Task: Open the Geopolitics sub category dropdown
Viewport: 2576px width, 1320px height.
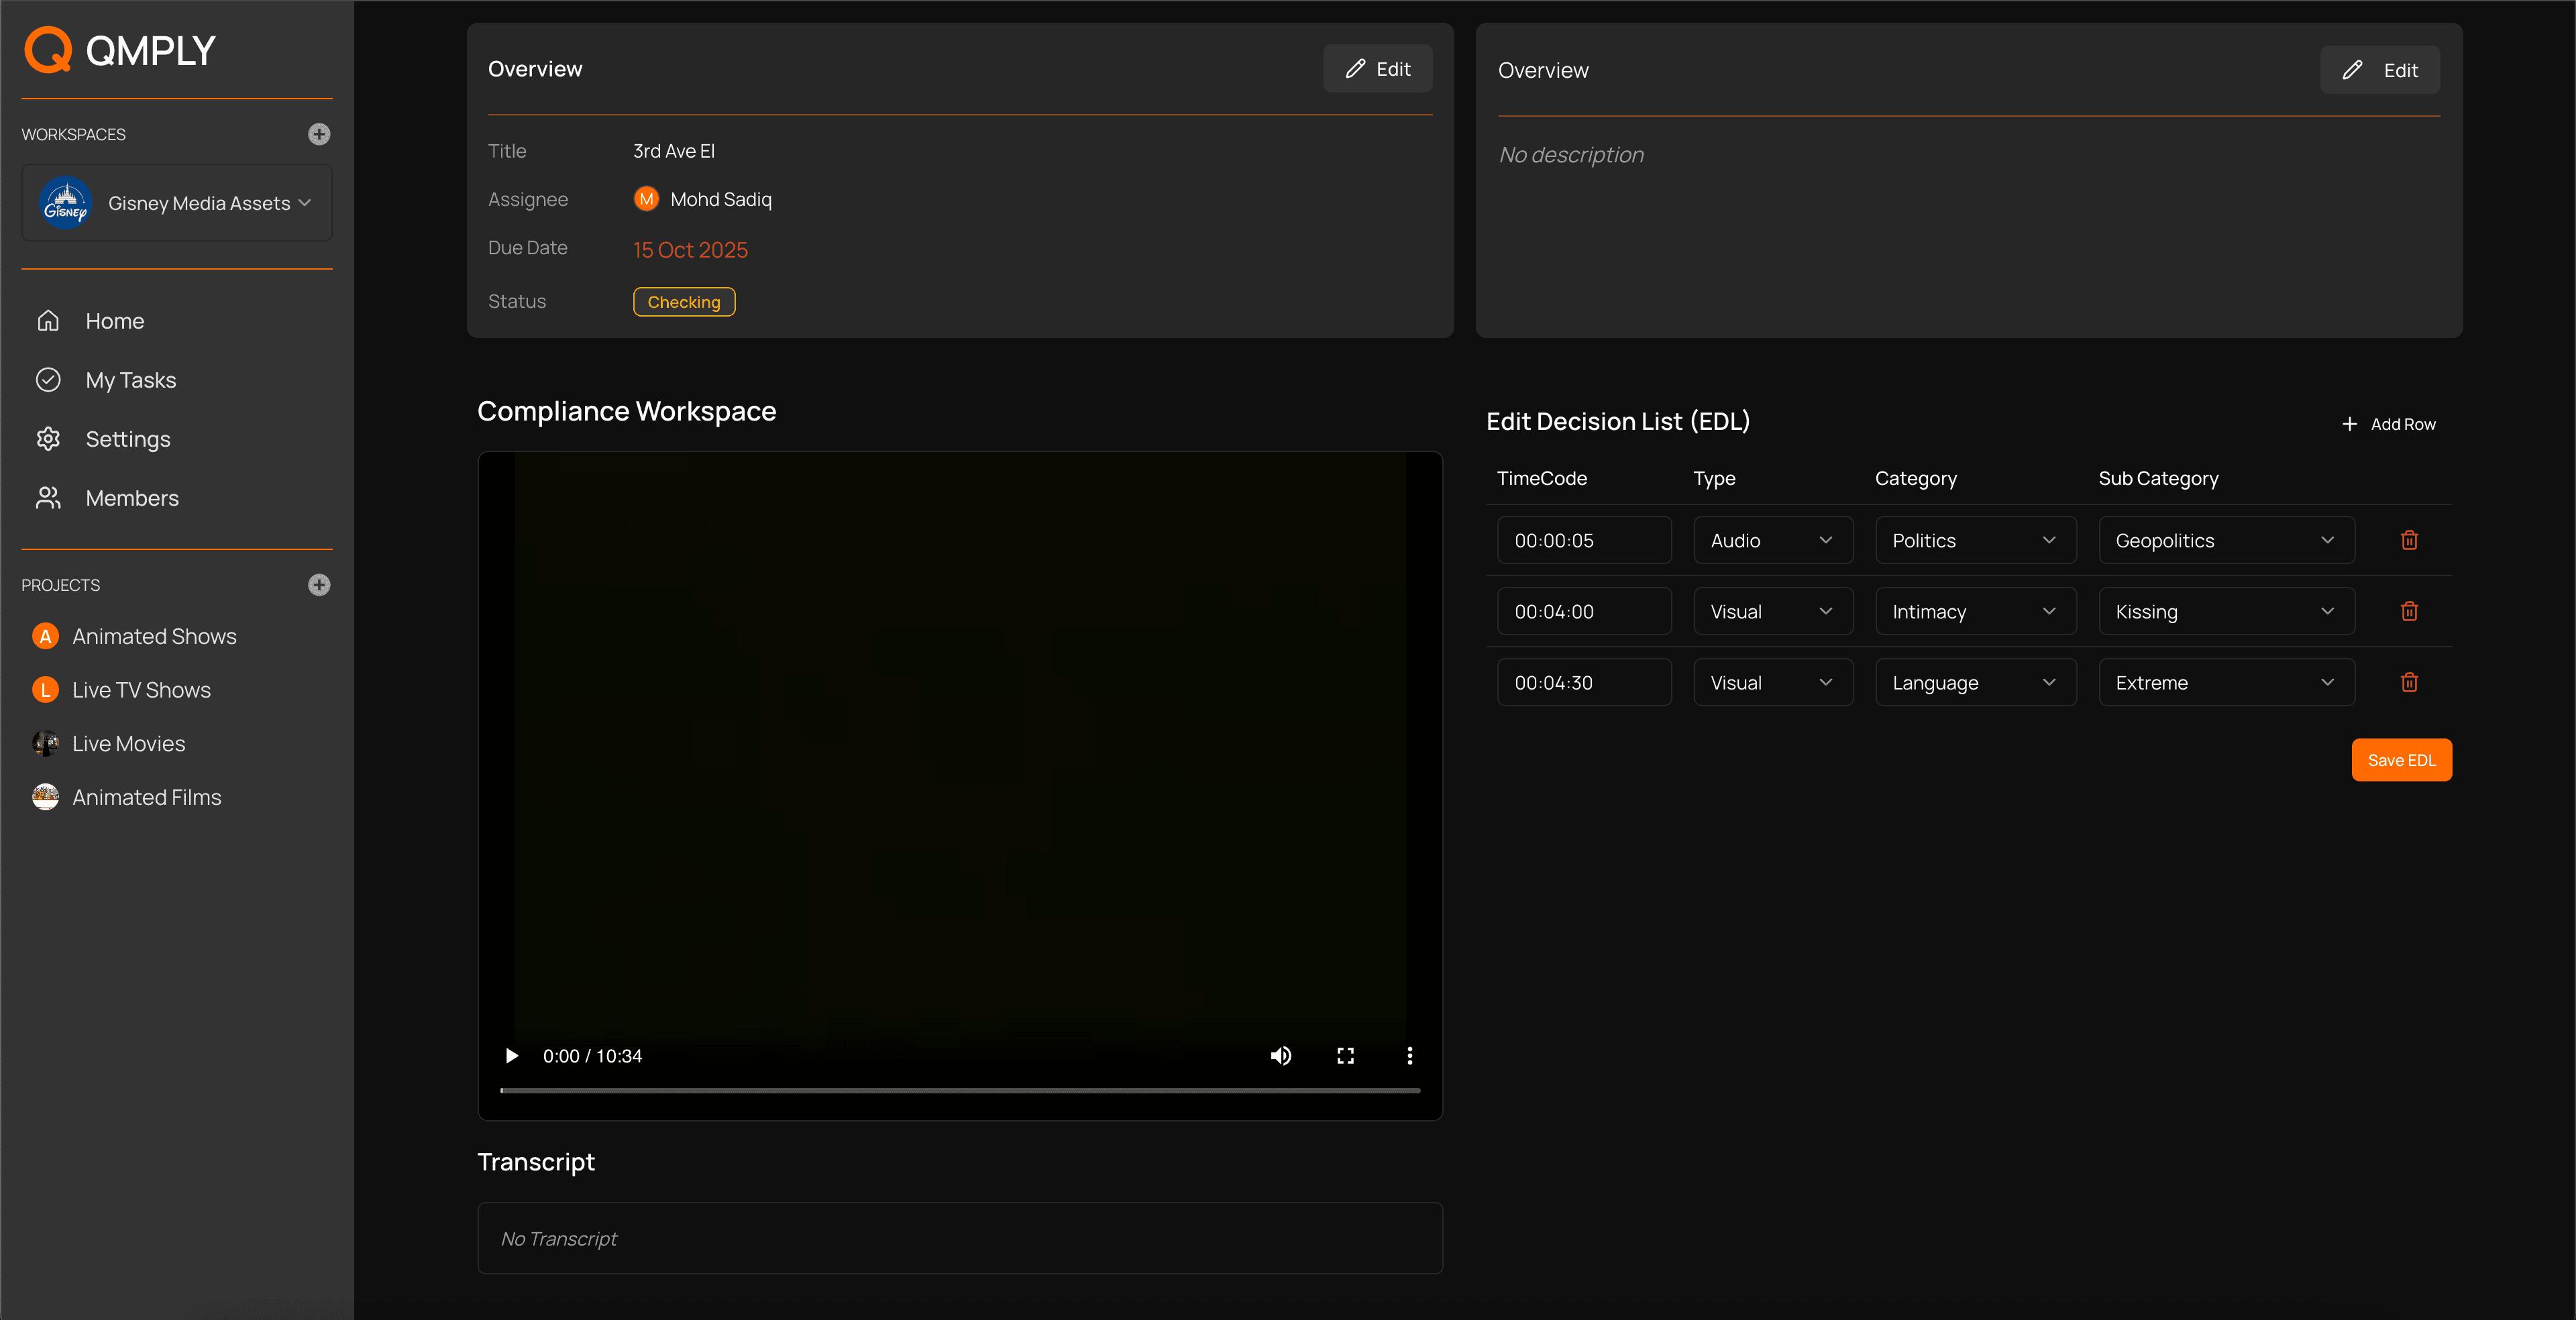Action: pyautogui.click(x=2225, y=540)
